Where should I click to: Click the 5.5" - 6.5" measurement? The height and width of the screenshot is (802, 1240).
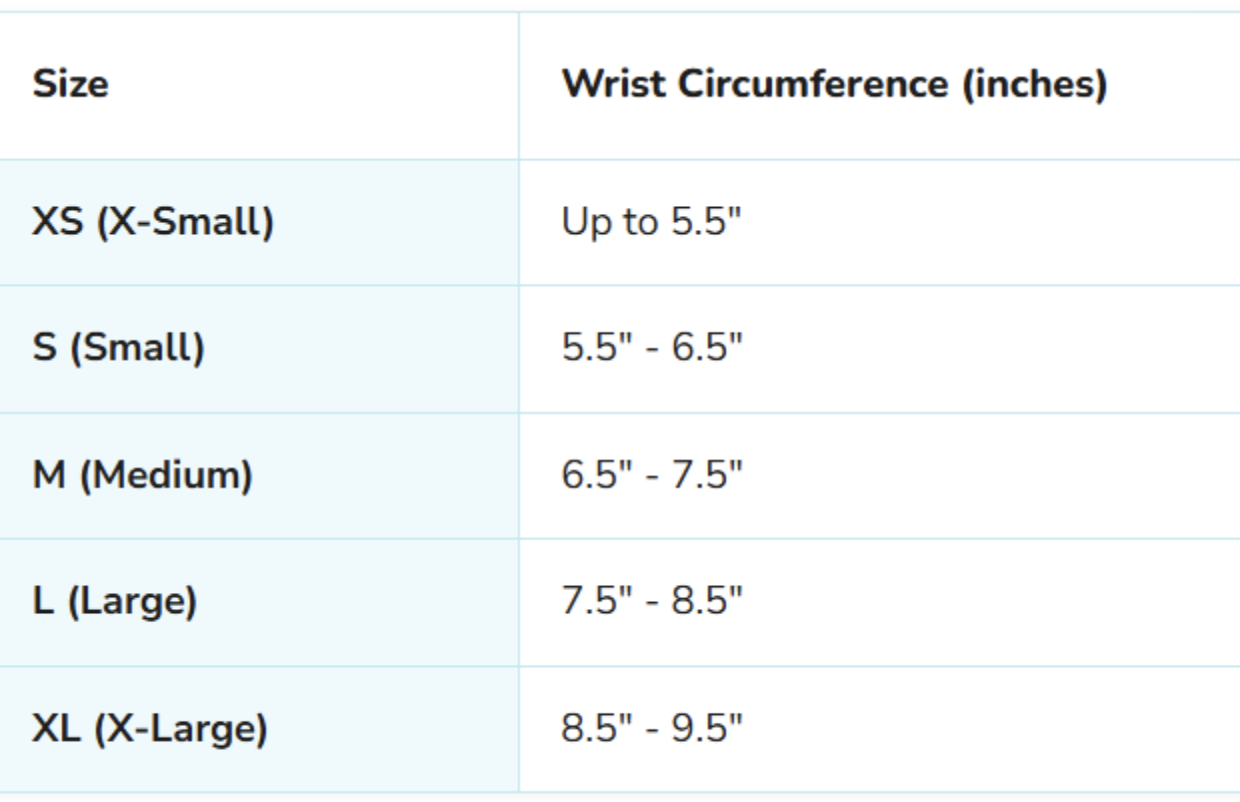[652, 349]
